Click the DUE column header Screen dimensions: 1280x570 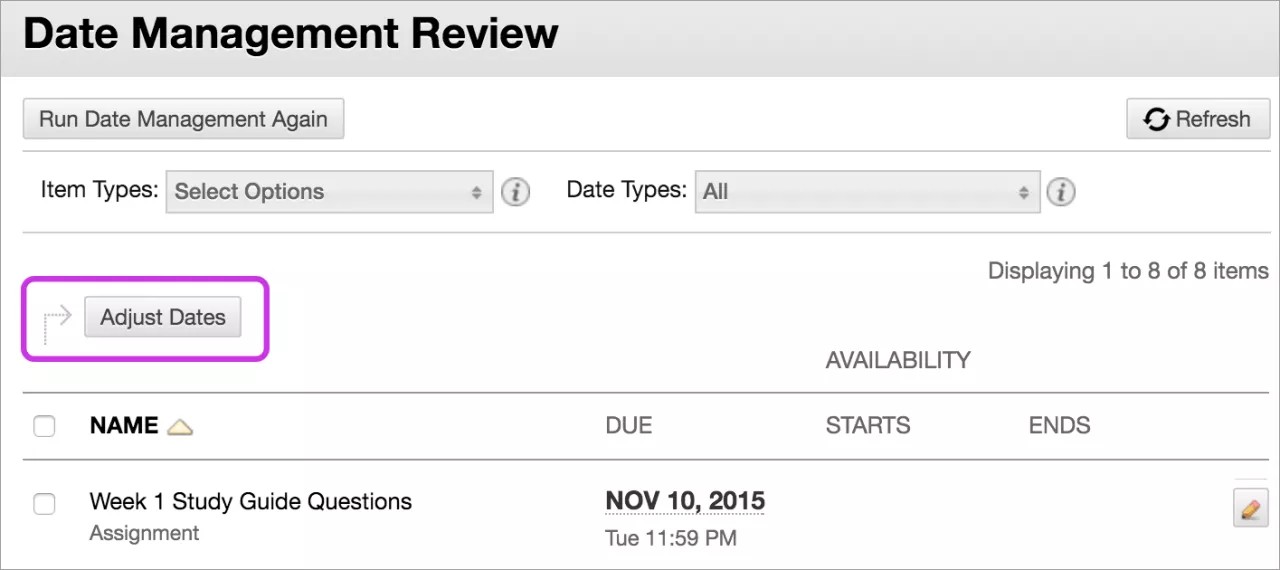[628, 425]
